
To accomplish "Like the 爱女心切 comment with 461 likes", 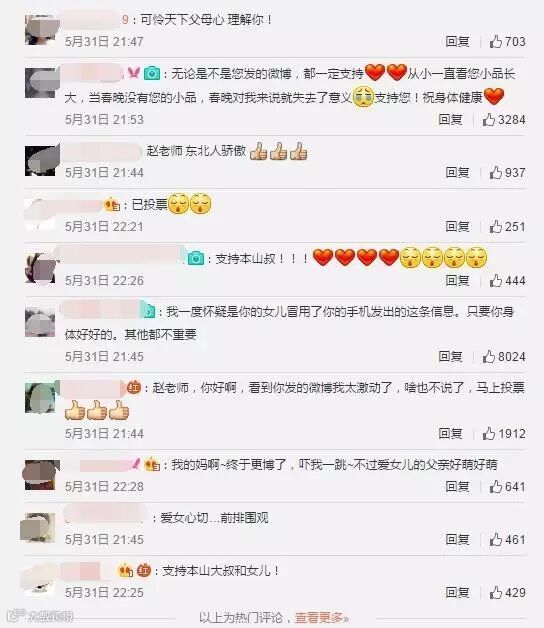I will (496, 539).
